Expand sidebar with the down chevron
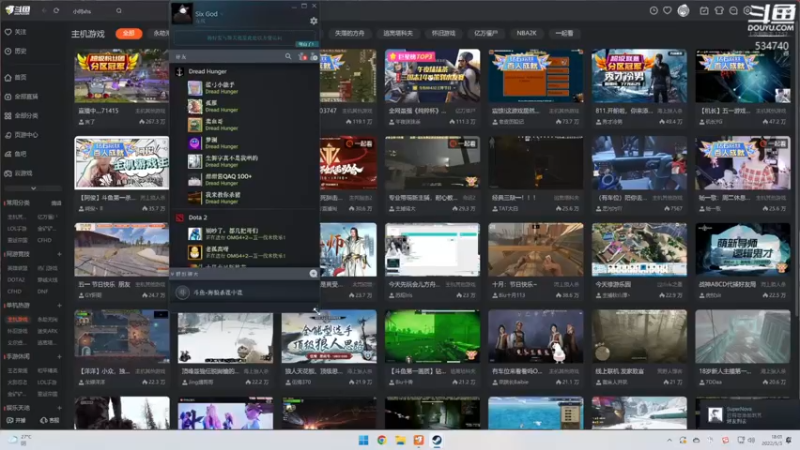 [x=33, y=188]
